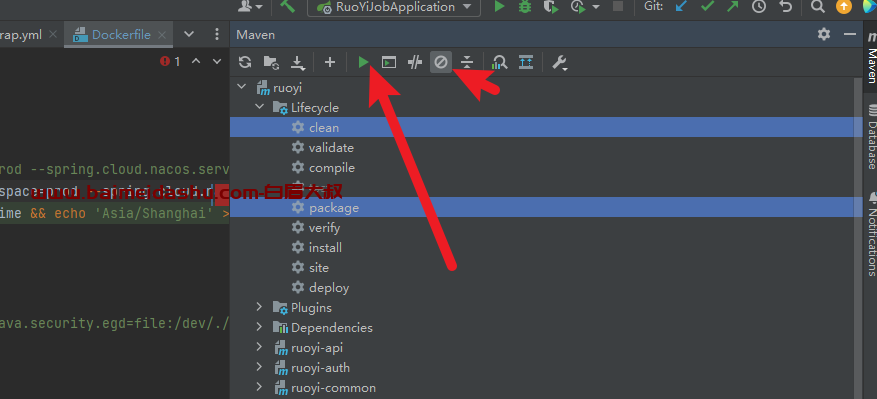Reload all Maven projects
Screen dimensions: 877x399
pyautogui.click(x=245, y=62)
